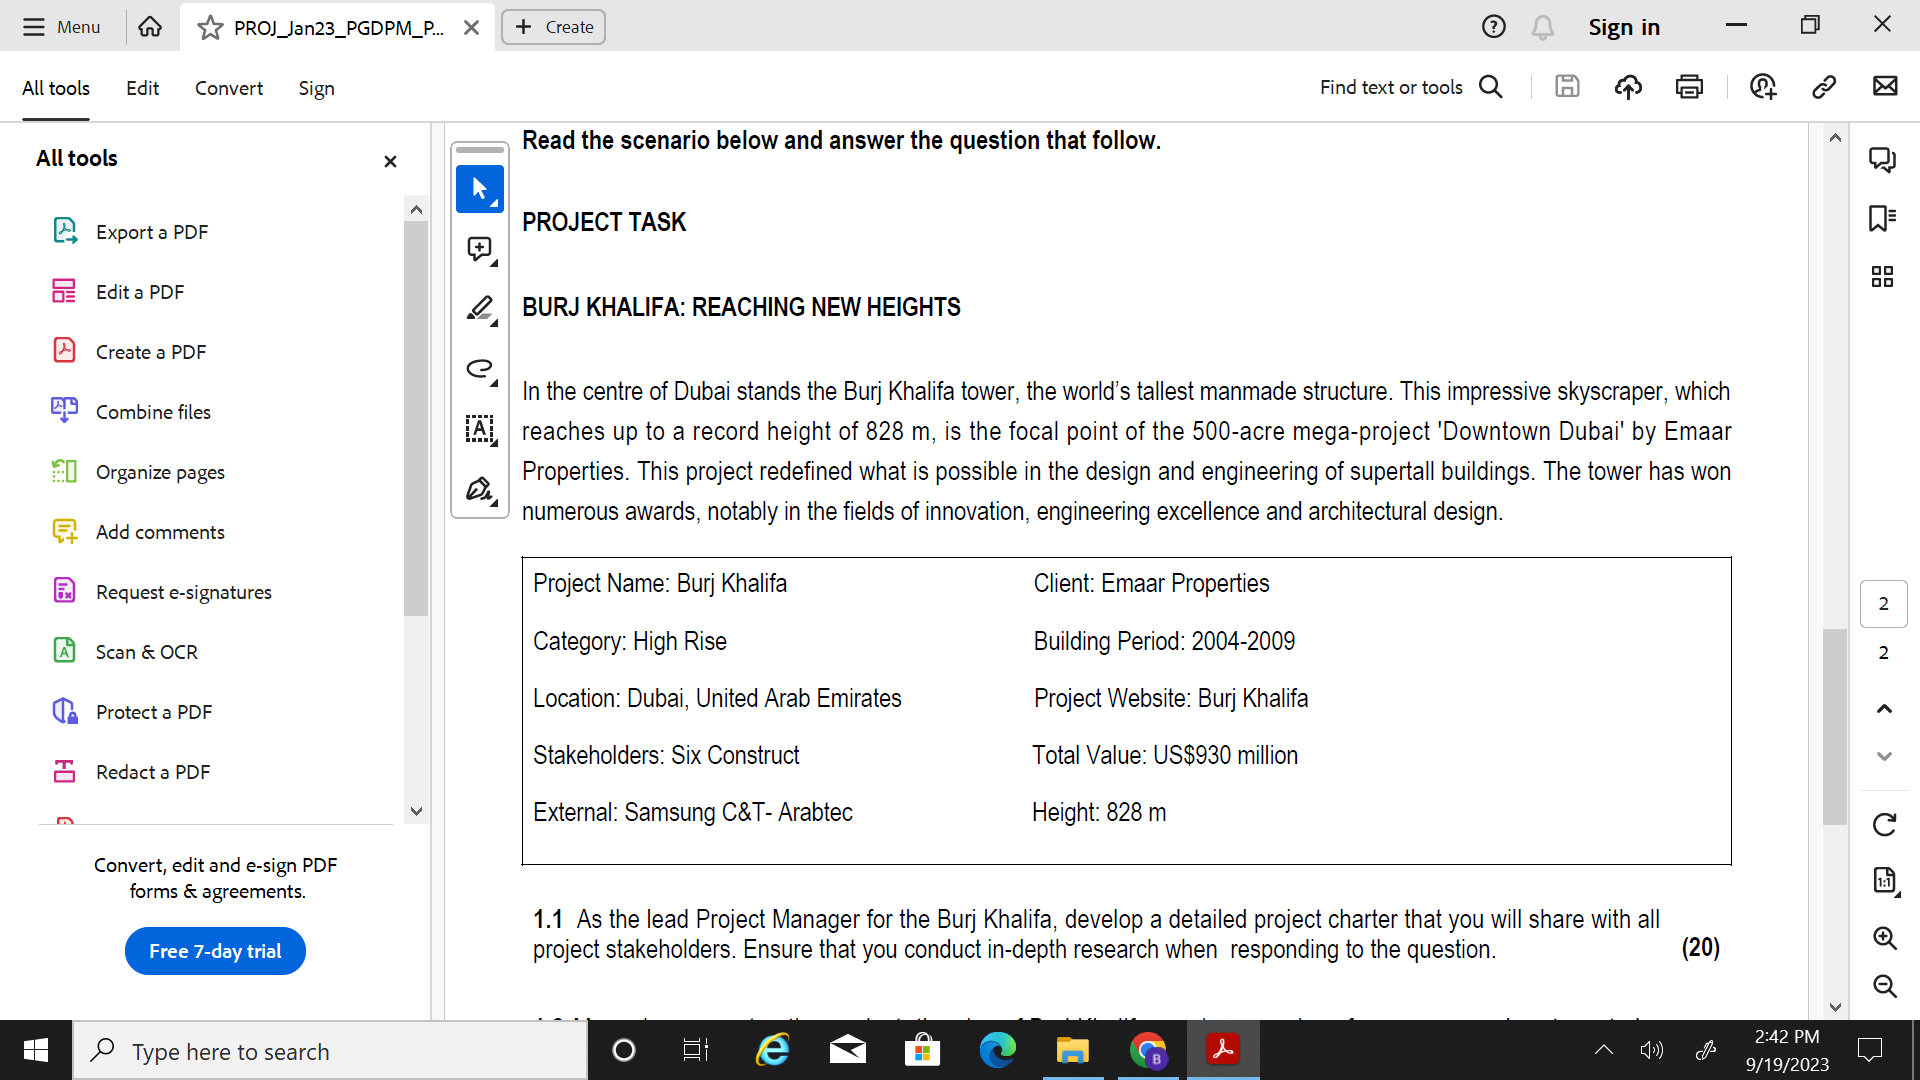The image size is (1920, 1080).
Task: Switch to the Convert tab
Action: [x=228, y=88]
